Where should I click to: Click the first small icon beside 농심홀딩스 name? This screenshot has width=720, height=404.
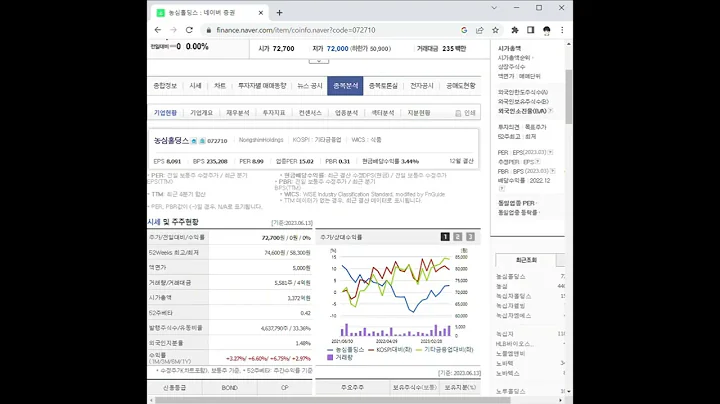[x=194, y=141]
